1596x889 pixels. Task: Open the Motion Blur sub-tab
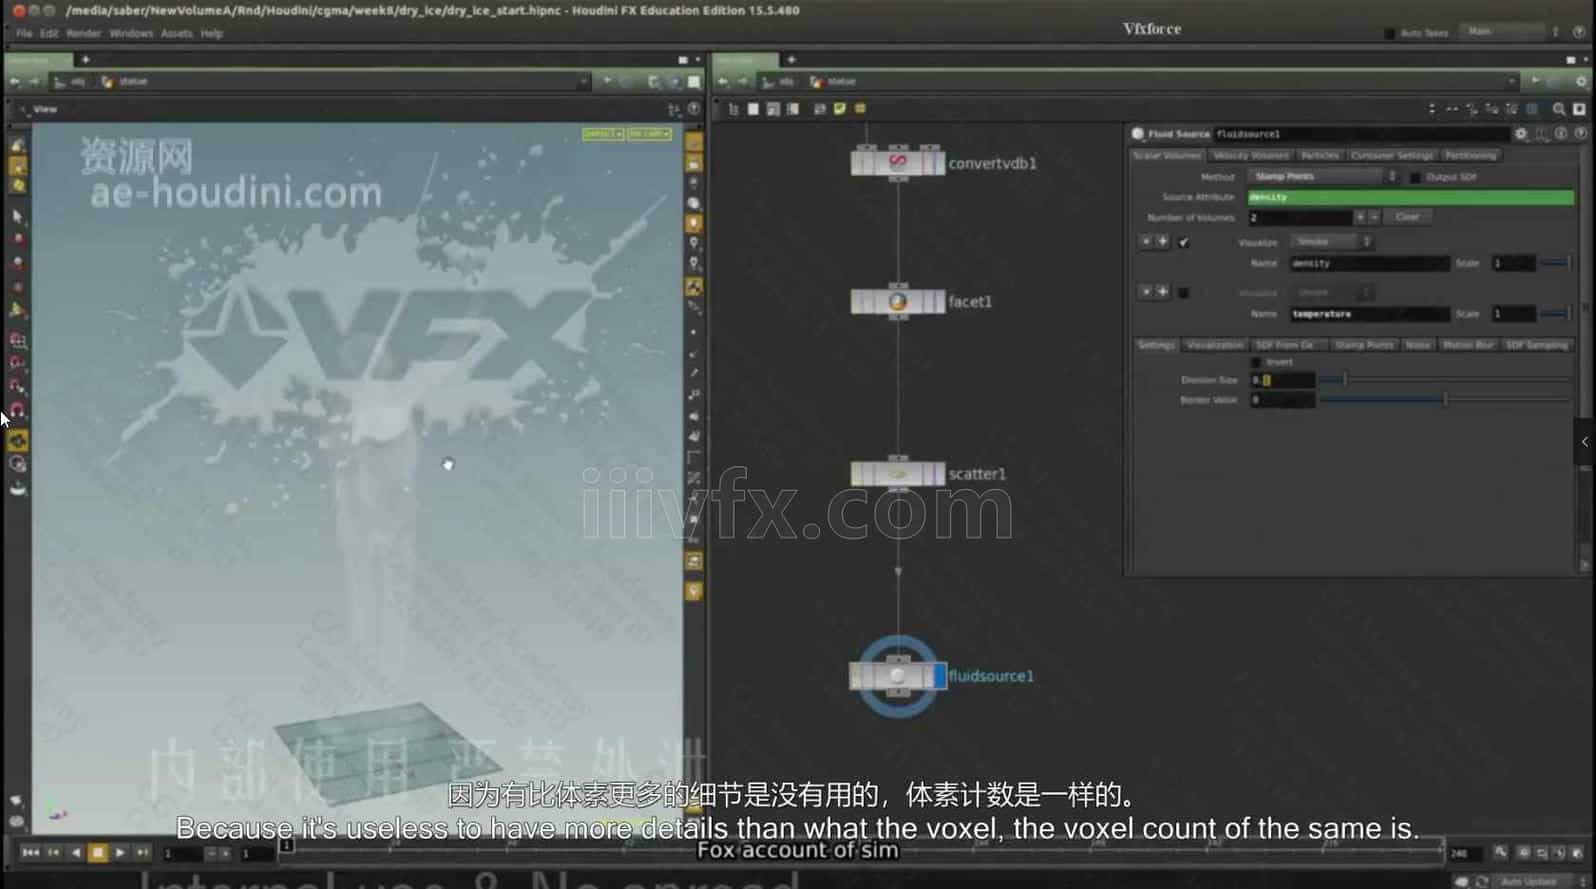(1468, 345)
